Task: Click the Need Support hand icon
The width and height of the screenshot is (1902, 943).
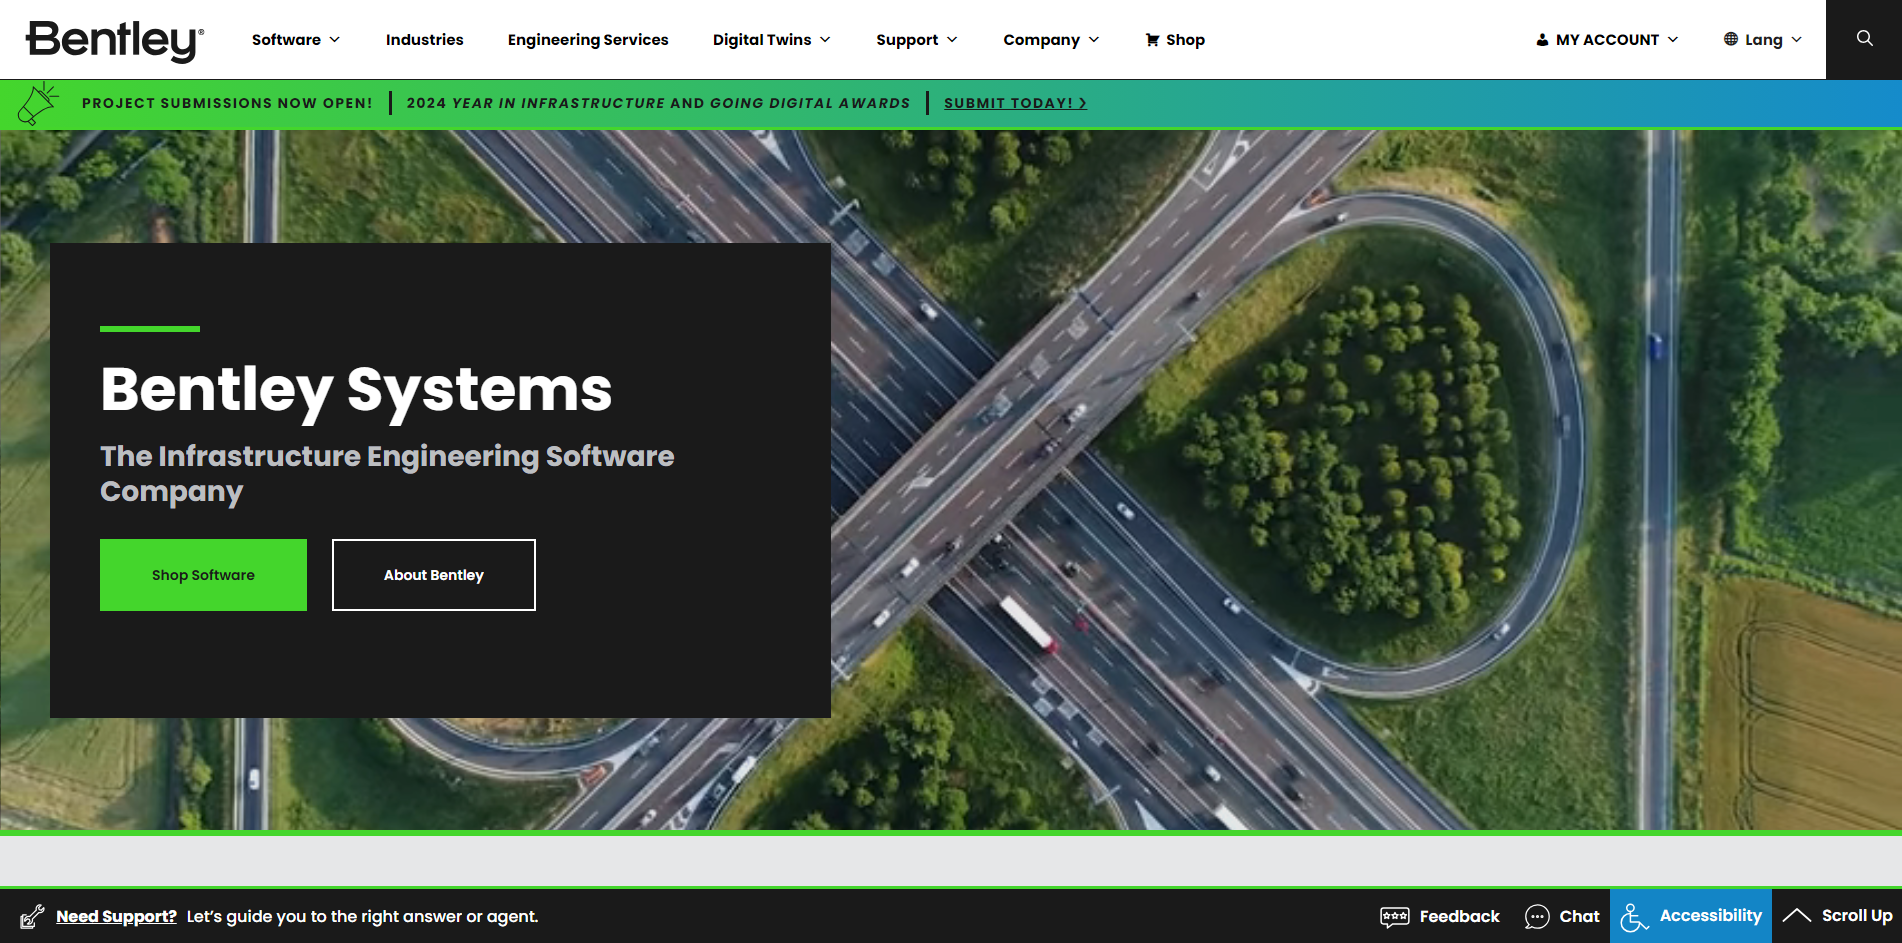Action: 32,916
